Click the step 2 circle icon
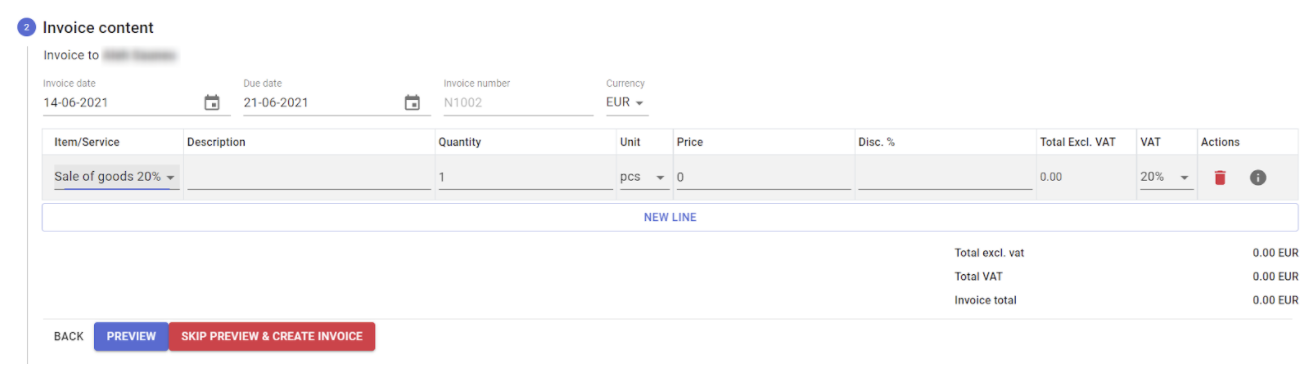Screen dimensions: 1316x368 coord(26,28)
